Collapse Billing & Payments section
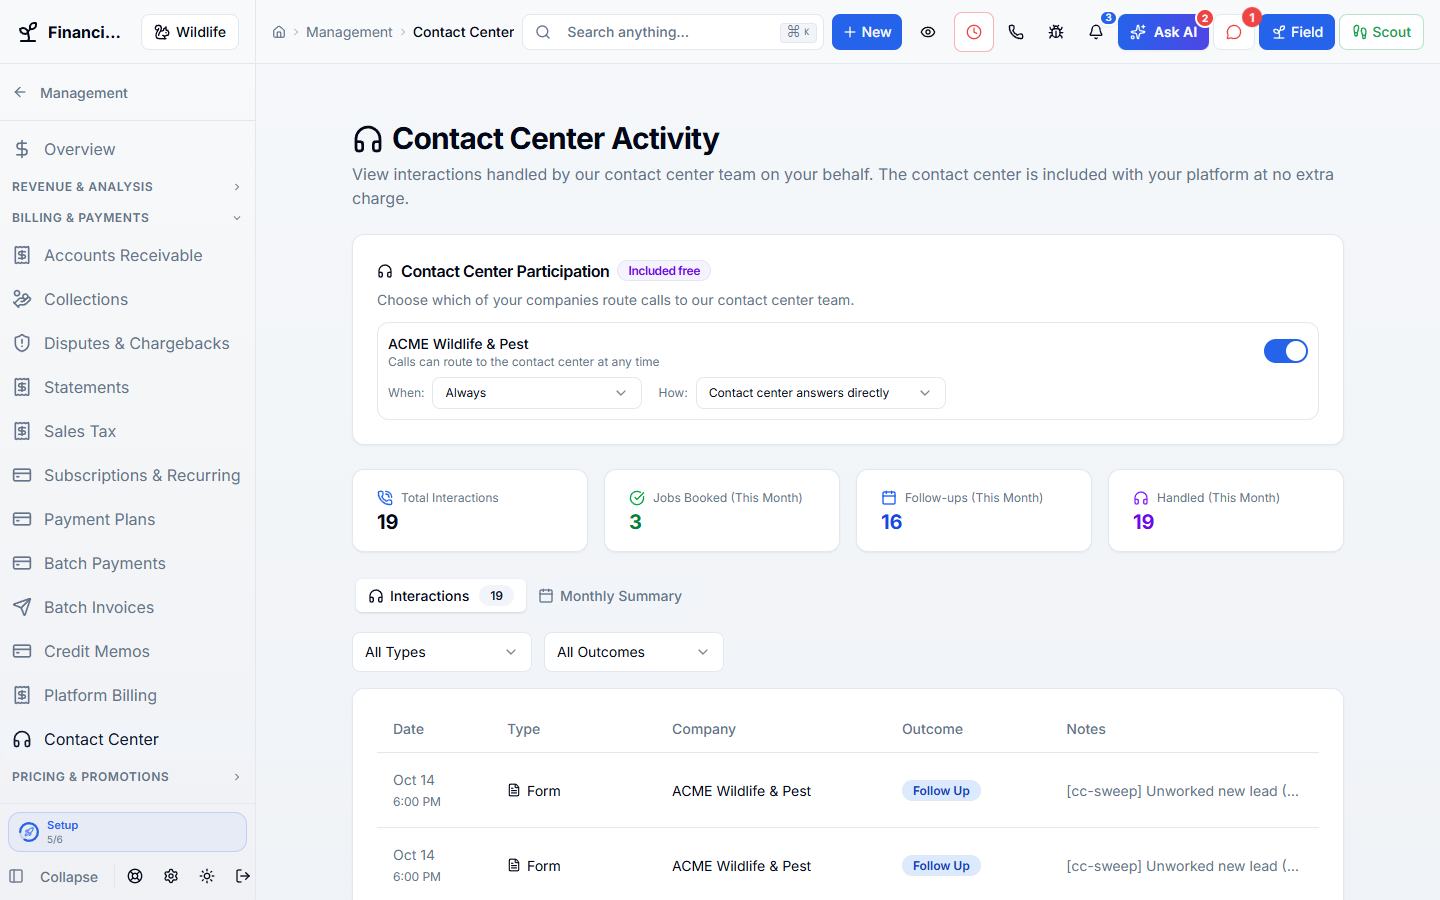Screen dimensions: 1440x900 [127, 218]
